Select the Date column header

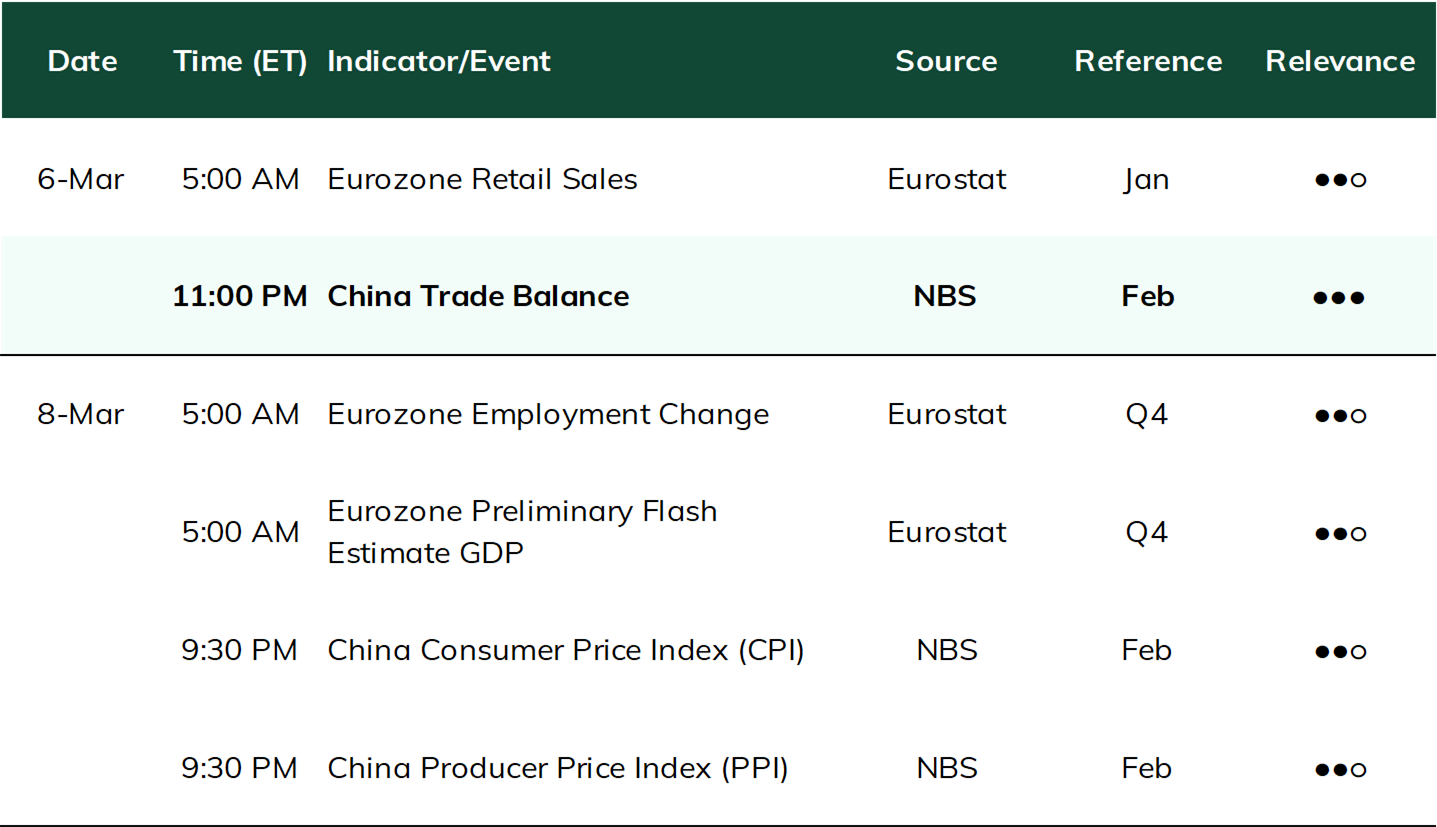pos(82,61)
